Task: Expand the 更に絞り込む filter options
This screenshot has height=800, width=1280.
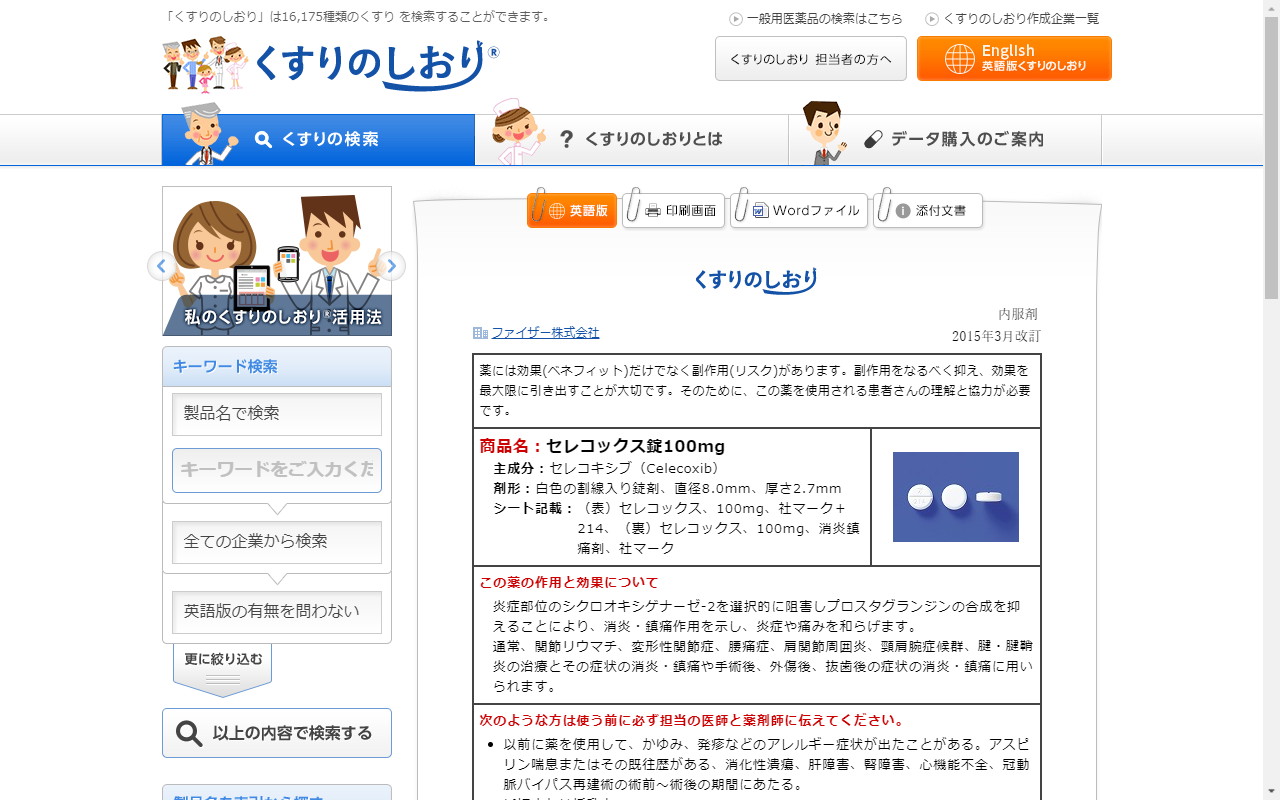Action: [223, 669]
